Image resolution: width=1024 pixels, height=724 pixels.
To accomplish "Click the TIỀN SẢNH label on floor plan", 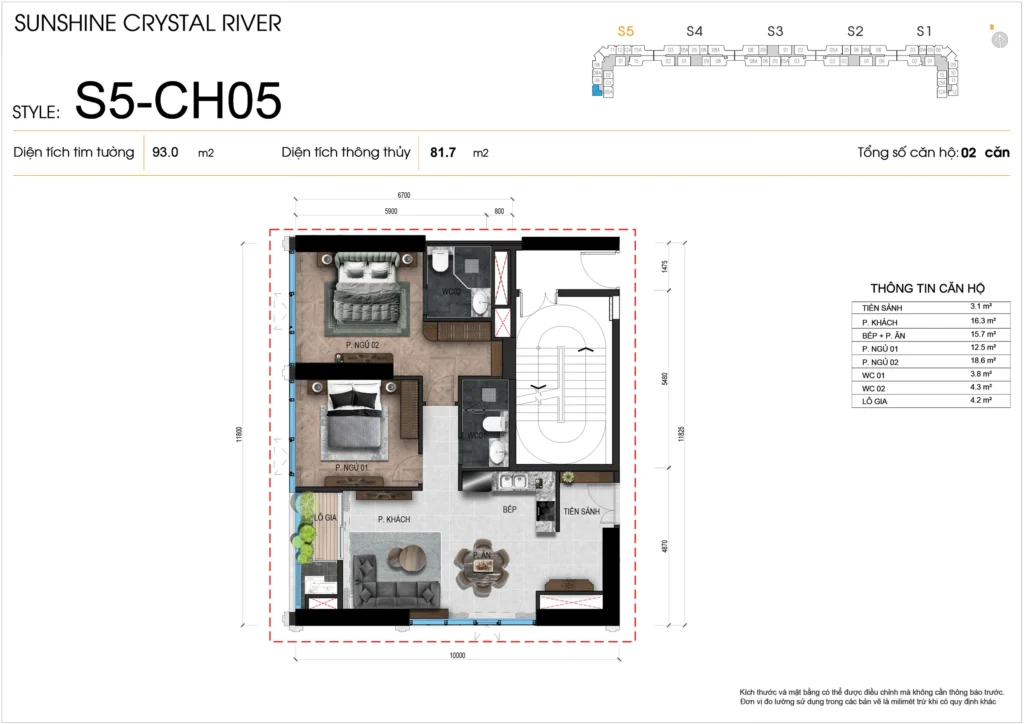I will coord(580,511).
